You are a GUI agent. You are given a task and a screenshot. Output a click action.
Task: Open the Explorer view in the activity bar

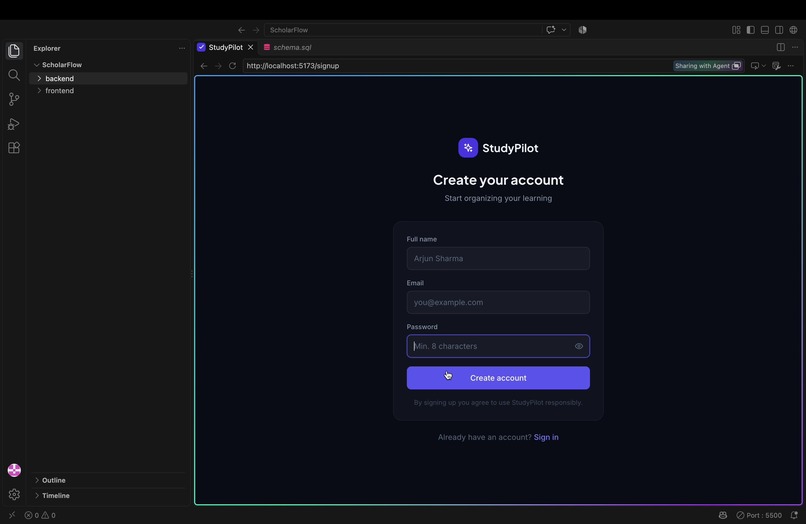14,50
